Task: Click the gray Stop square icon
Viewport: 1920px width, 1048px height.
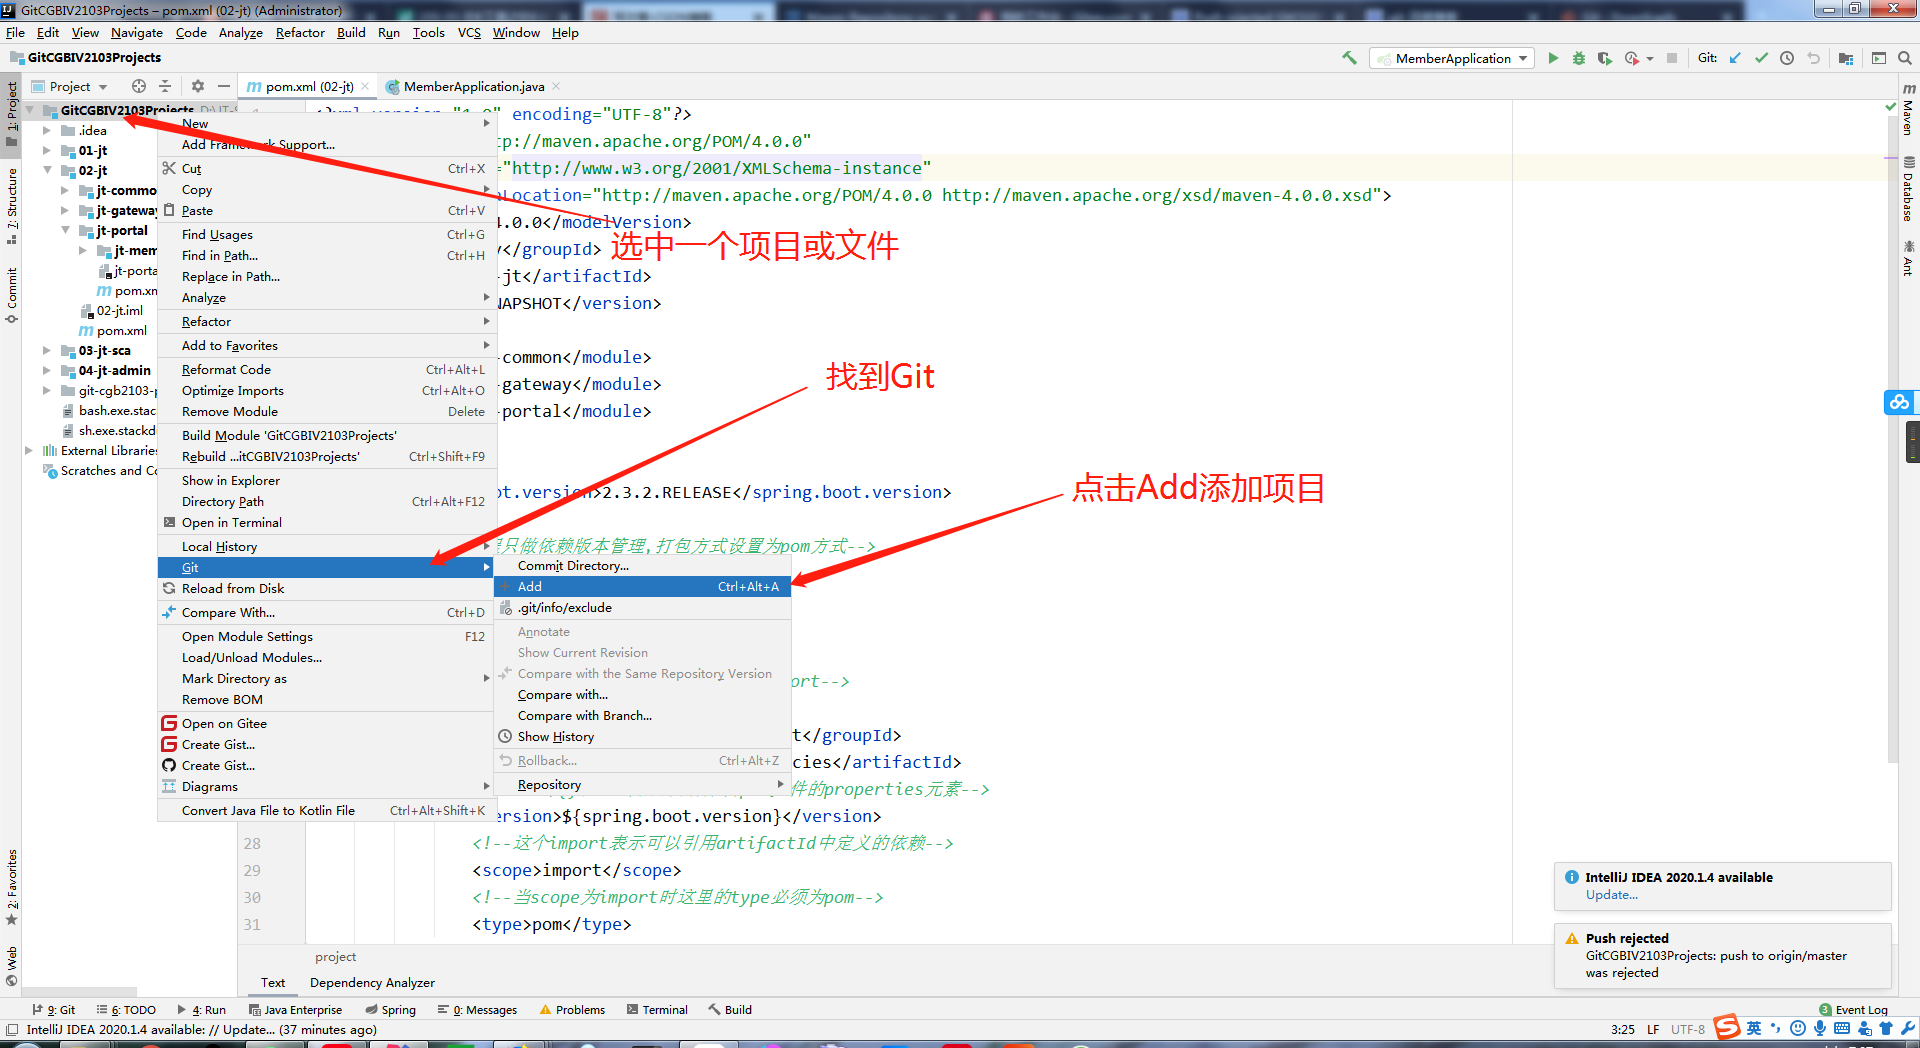Action: [1671, 58]
